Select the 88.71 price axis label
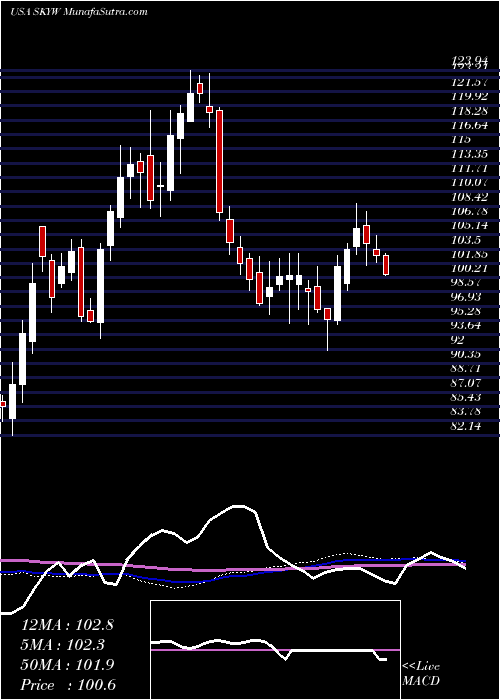The width and height of the screenshot is (500, 700). (x=467, y=369)
